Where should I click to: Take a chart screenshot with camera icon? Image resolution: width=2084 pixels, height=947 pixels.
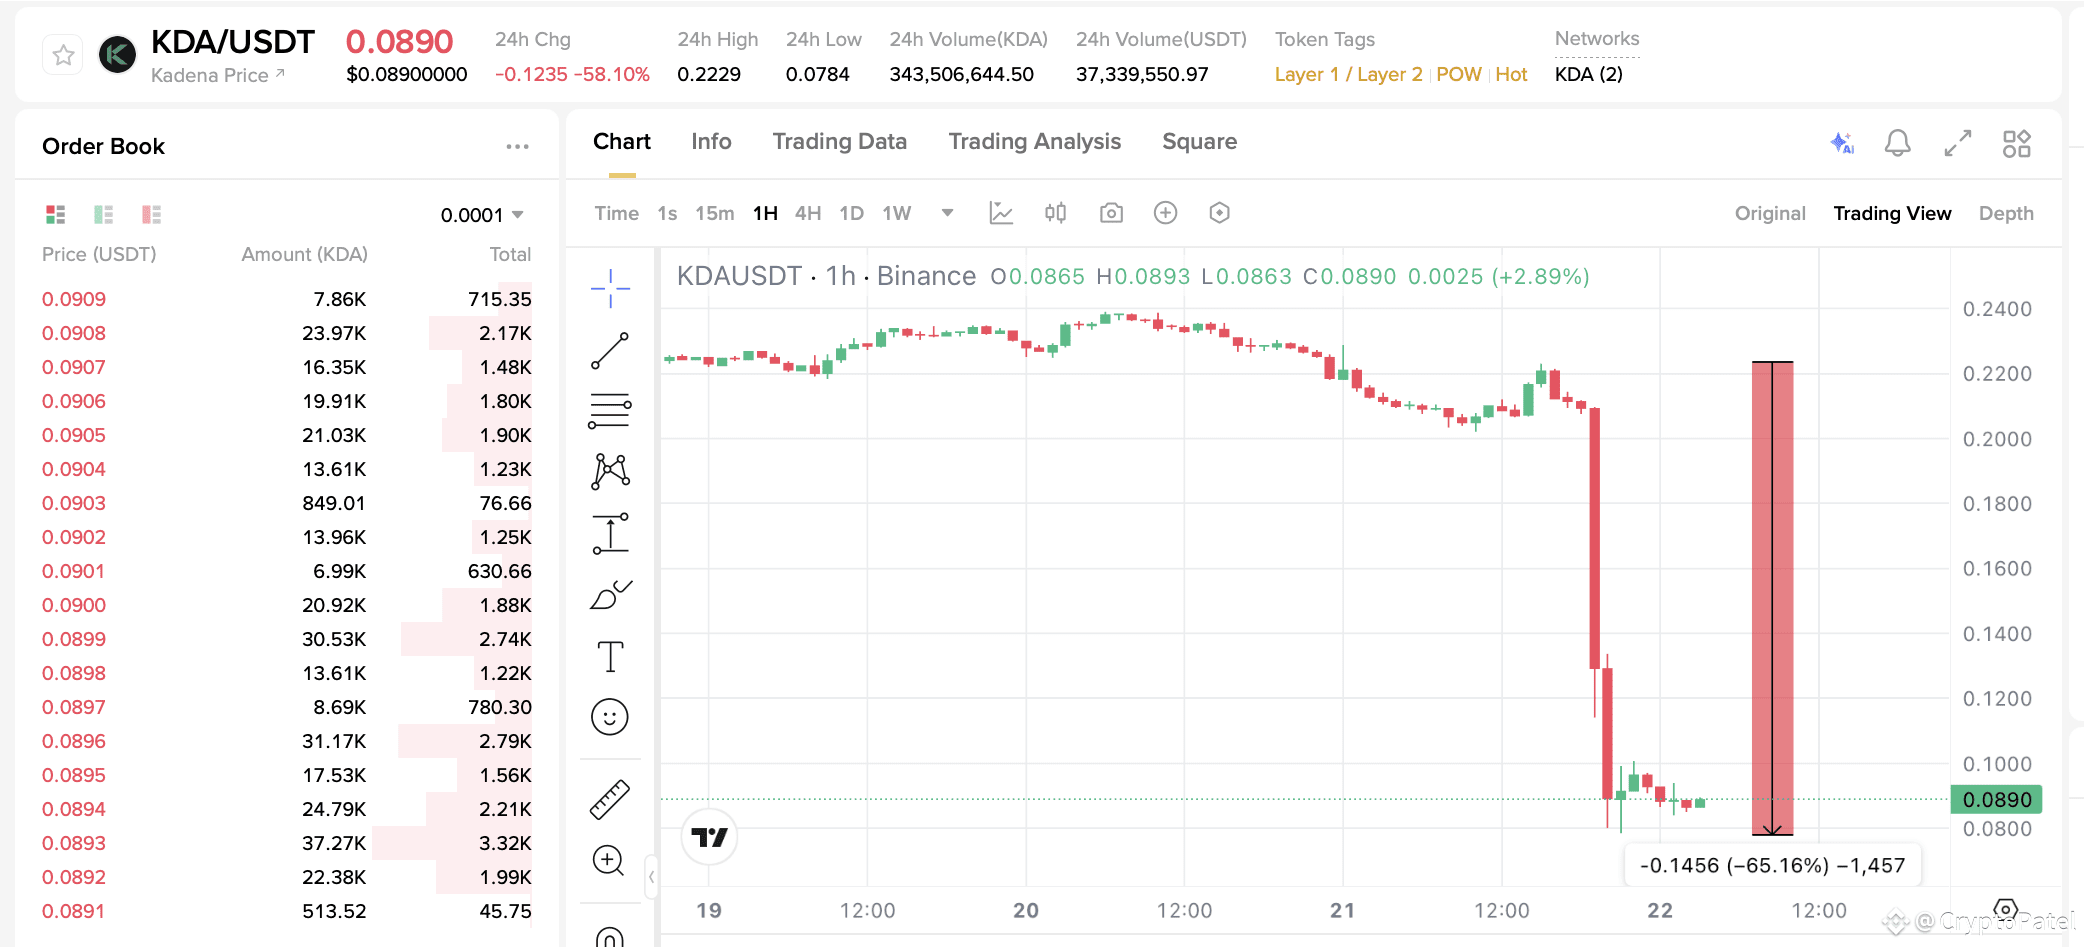coord(1110,212)
